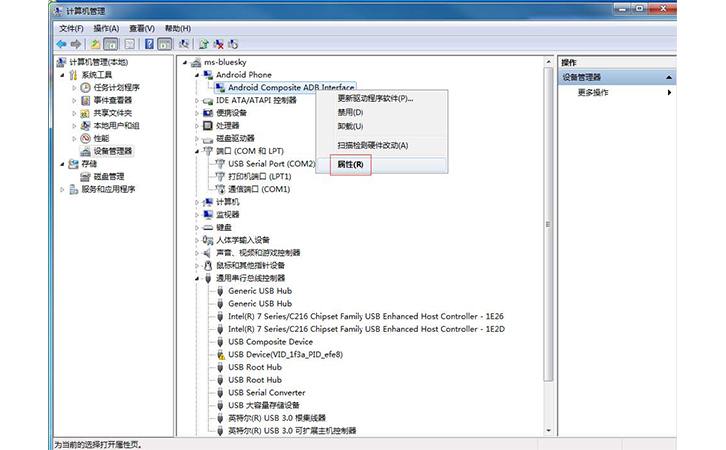The image size is (726, 450).
Task: Click the 任务计划程序 clock icon
Action: pyautogui.click(x=85, y=88)
